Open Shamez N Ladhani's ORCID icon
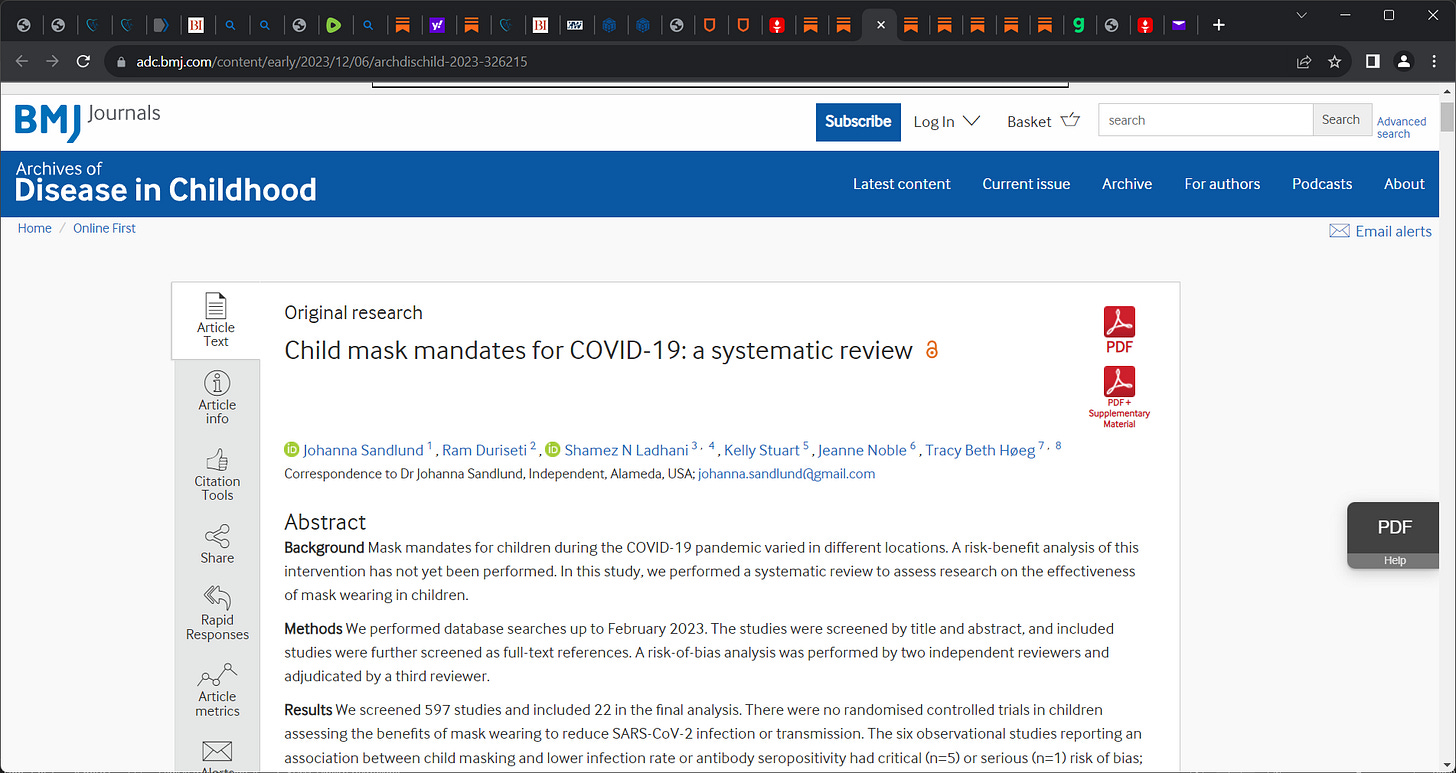 coord(553,450)
